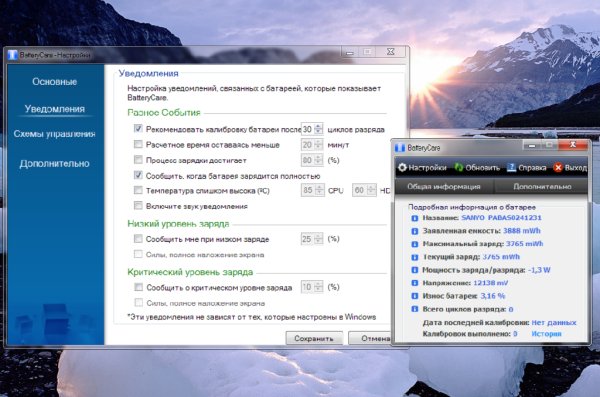Open Настройки in BatteryCare toolbar
The width and height of the screenshot is (600, 397).
coord(422,168)
